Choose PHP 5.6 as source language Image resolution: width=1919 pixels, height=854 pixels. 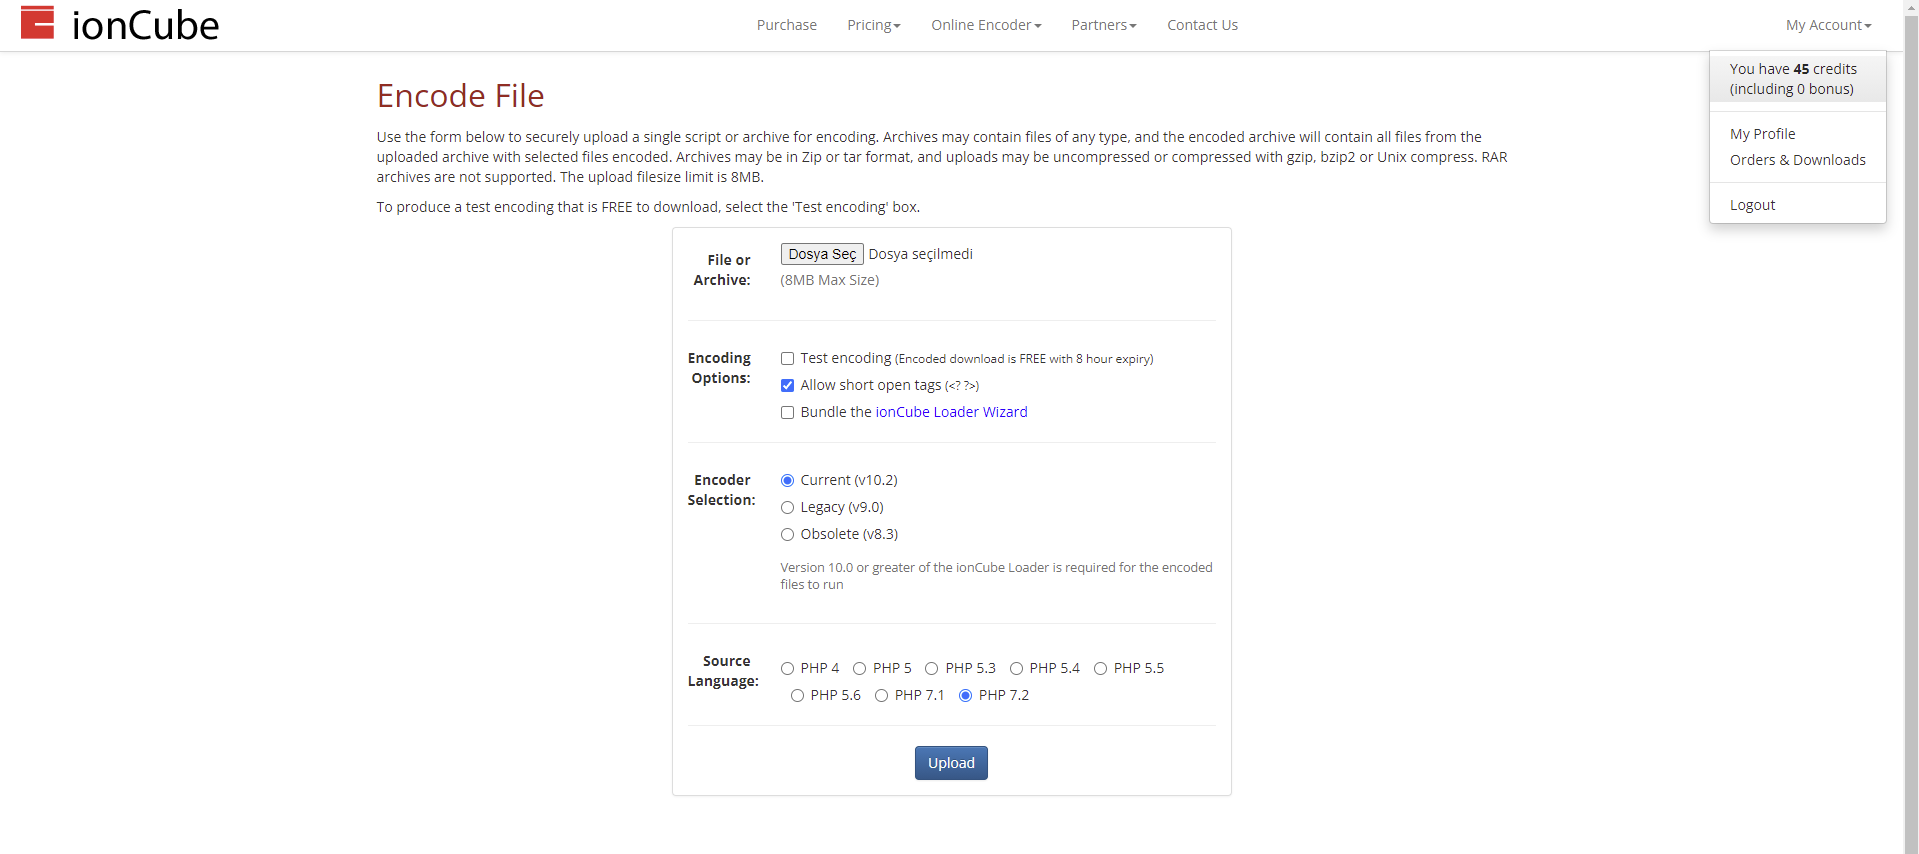(797, 696)
